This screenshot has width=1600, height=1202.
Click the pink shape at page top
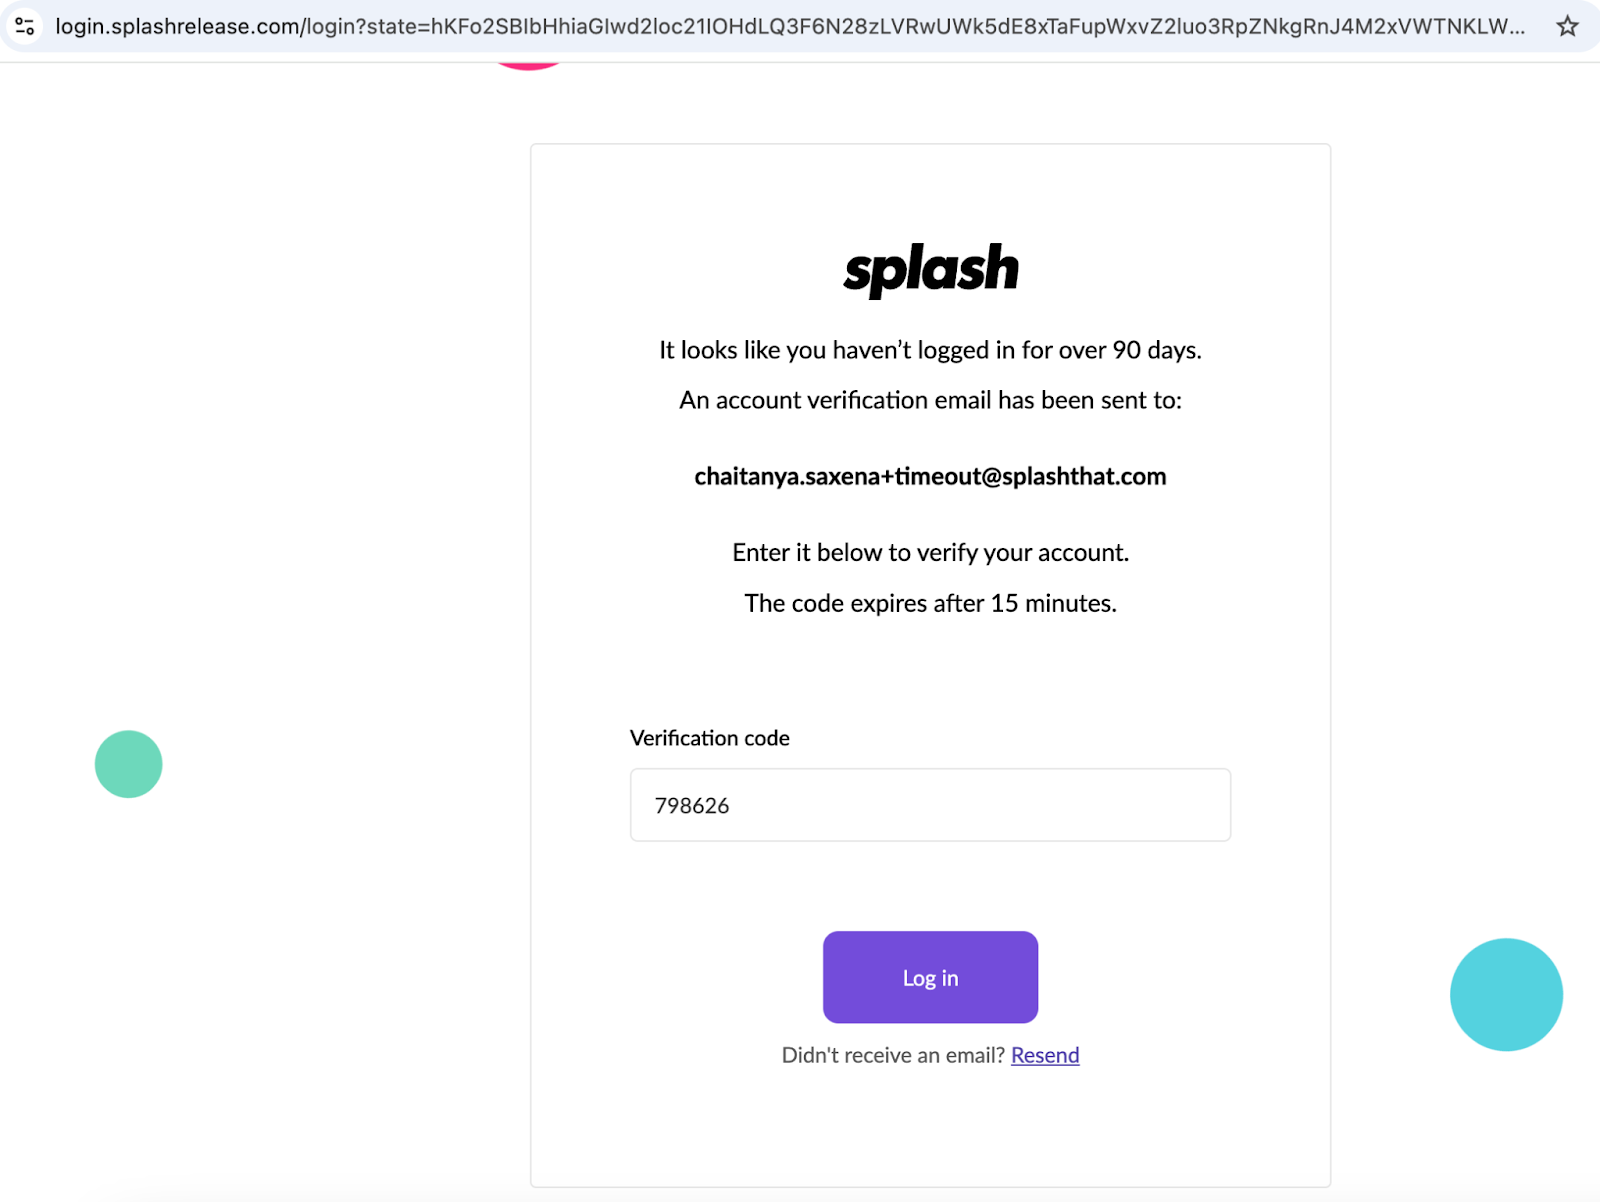[x=529, y=65]
